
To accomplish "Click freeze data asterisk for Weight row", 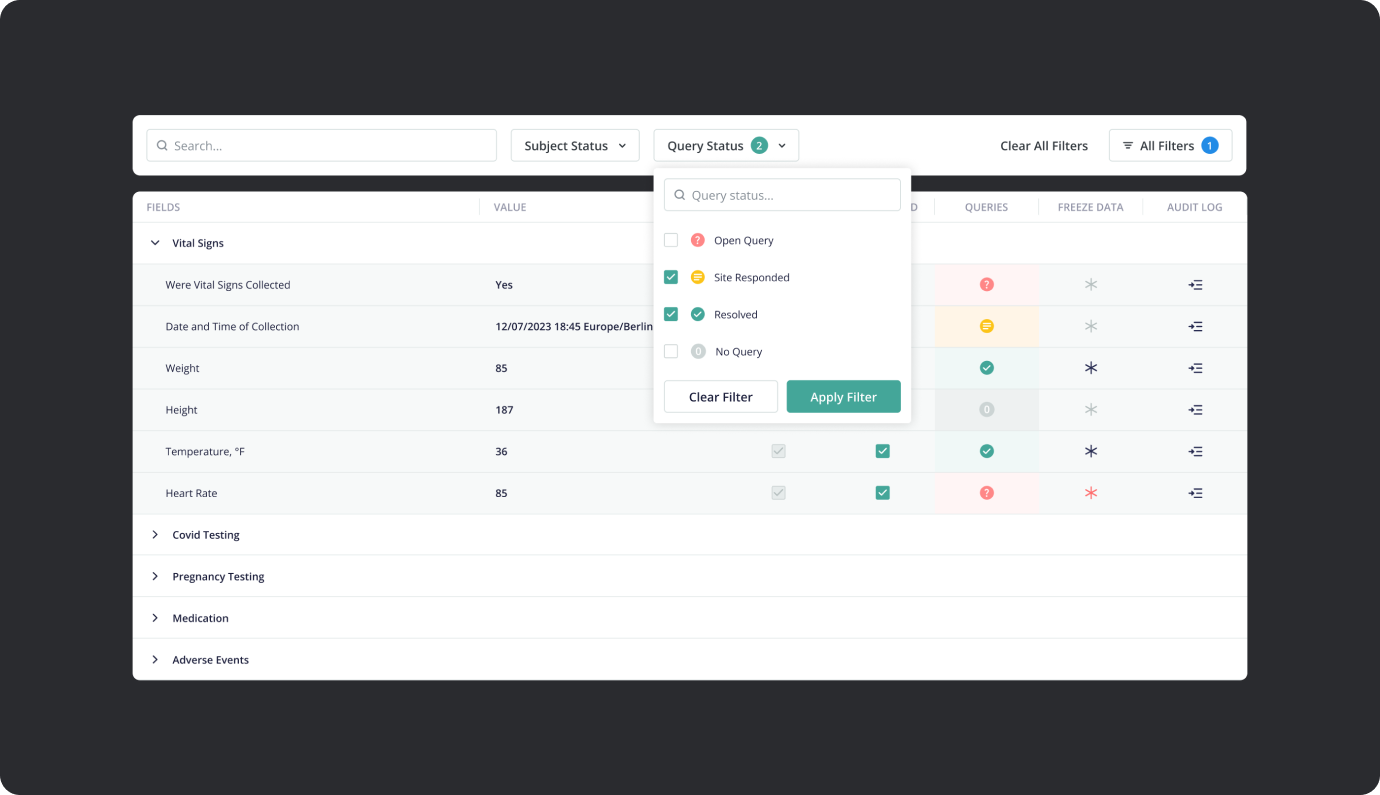I will 1091,368.
